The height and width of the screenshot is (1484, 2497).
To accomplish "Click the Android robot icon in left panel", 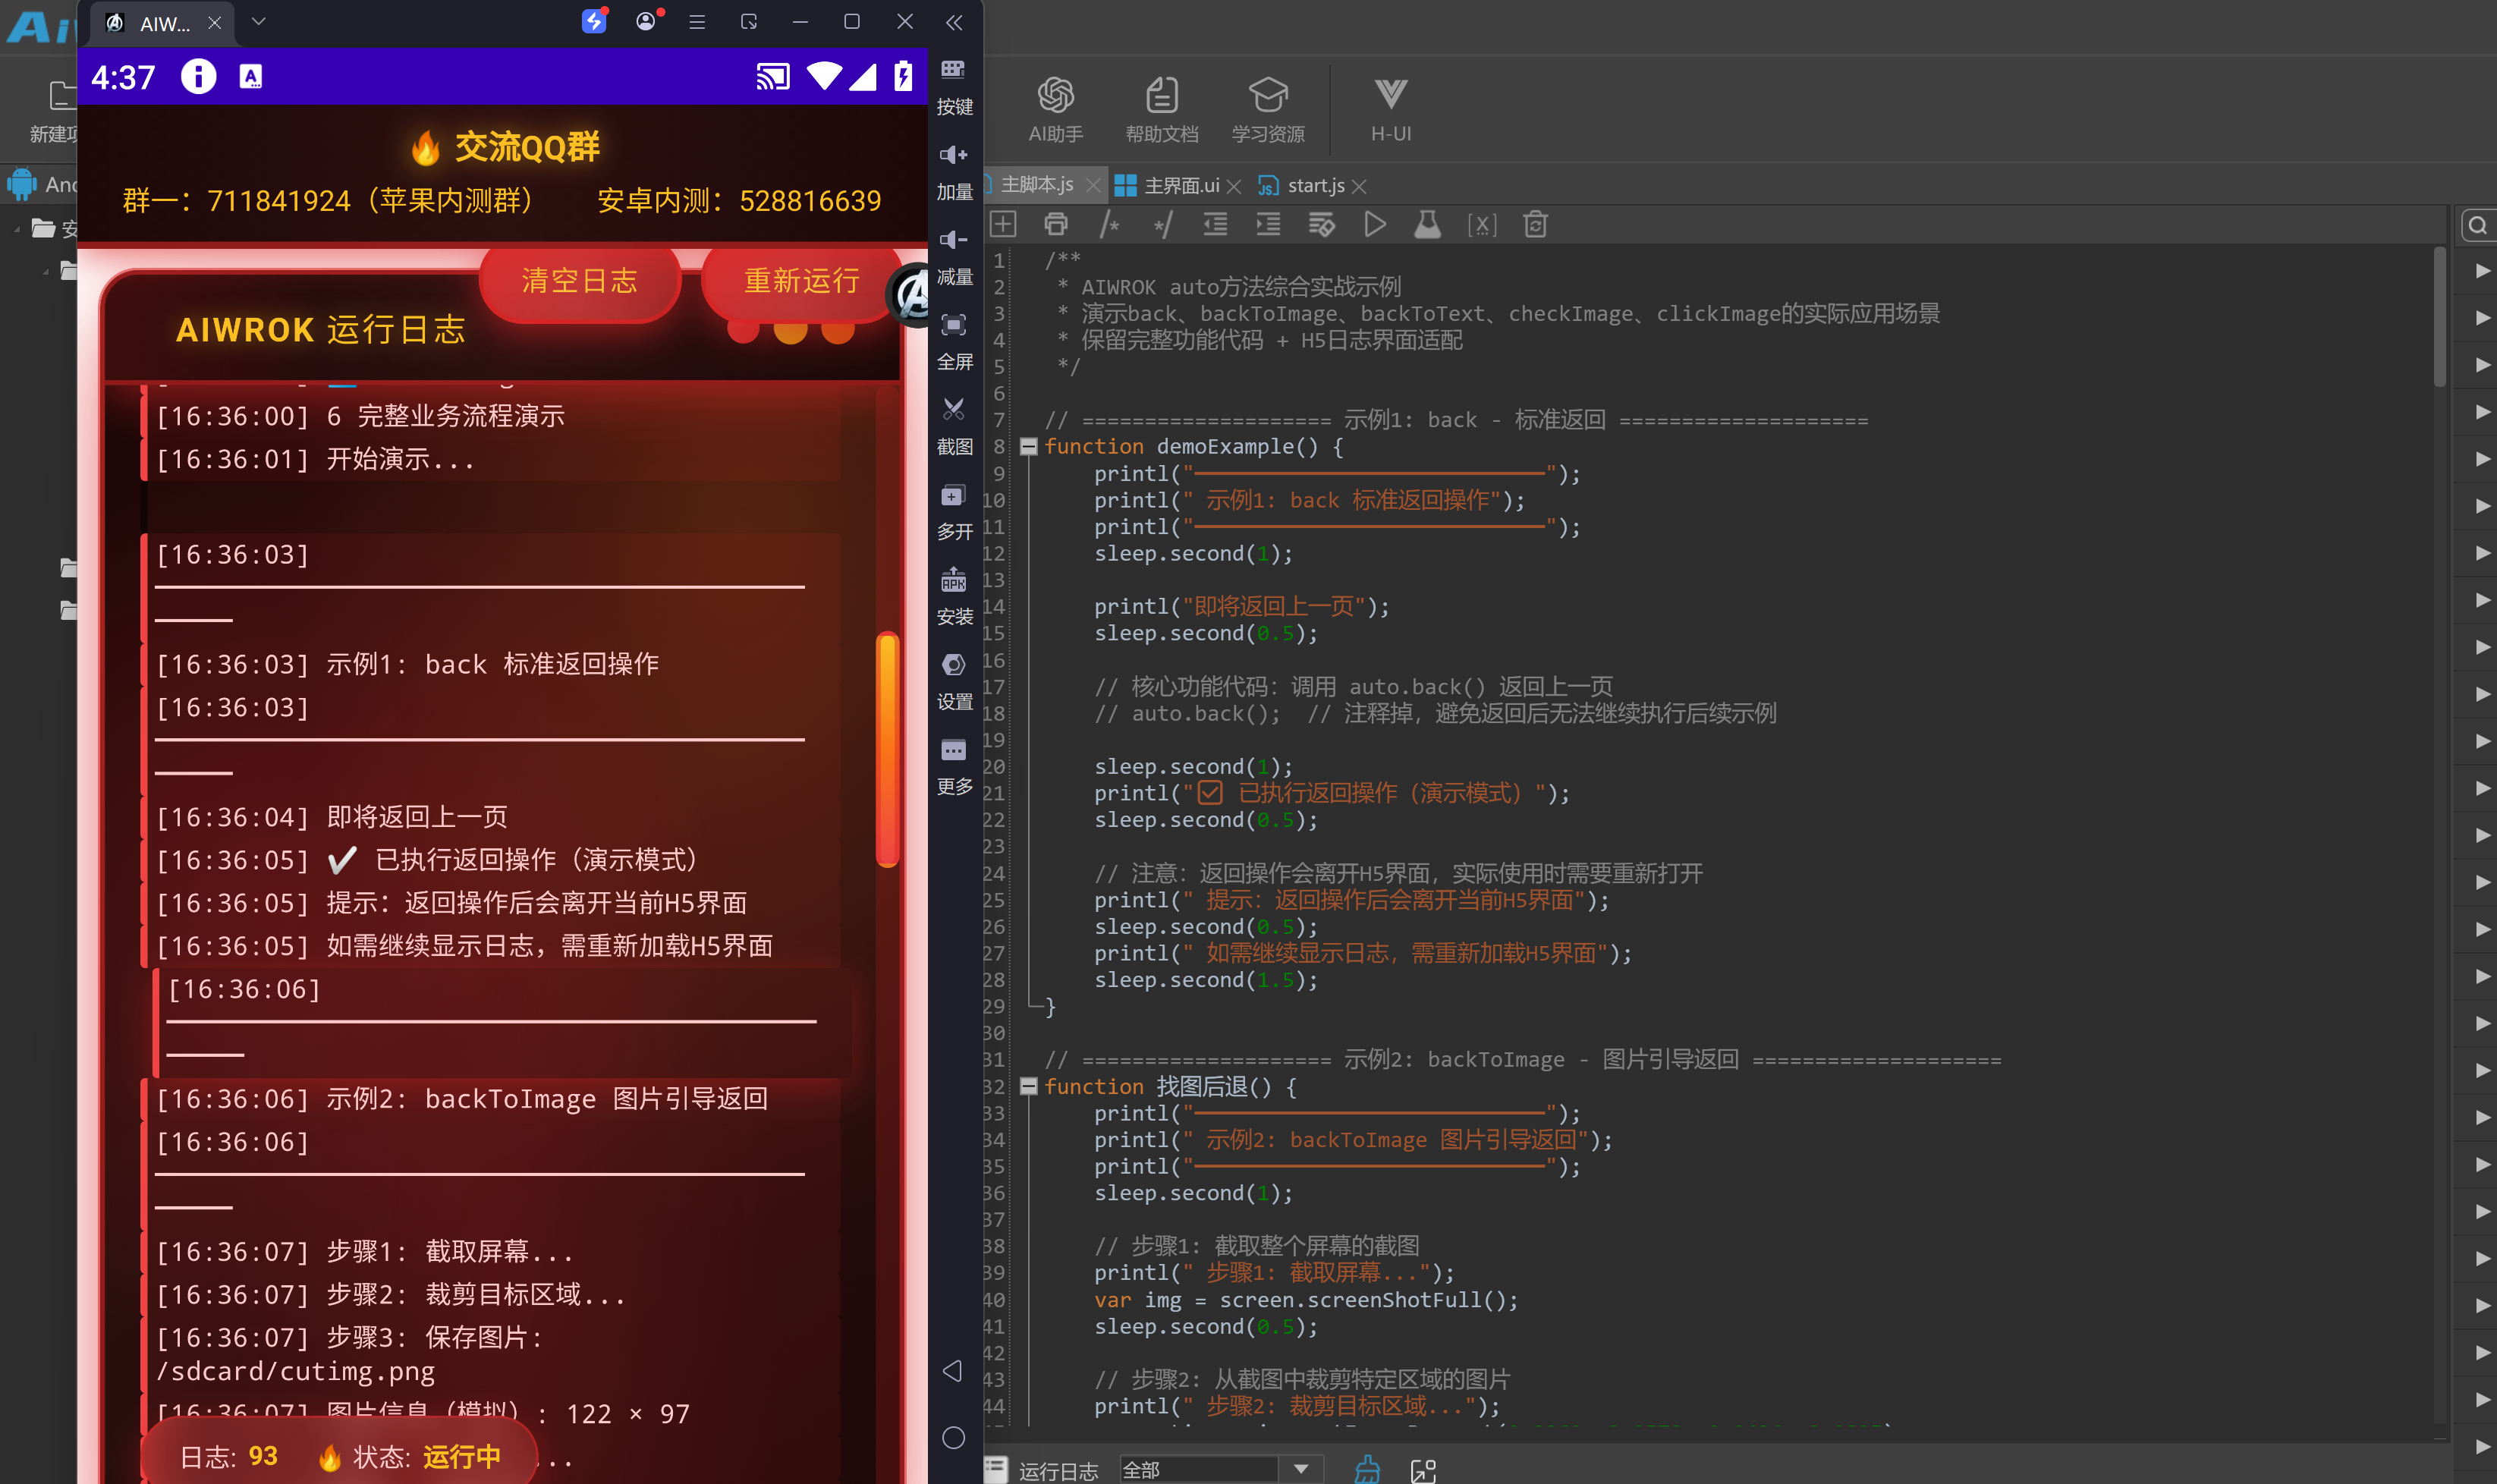I will click(21, 184).
